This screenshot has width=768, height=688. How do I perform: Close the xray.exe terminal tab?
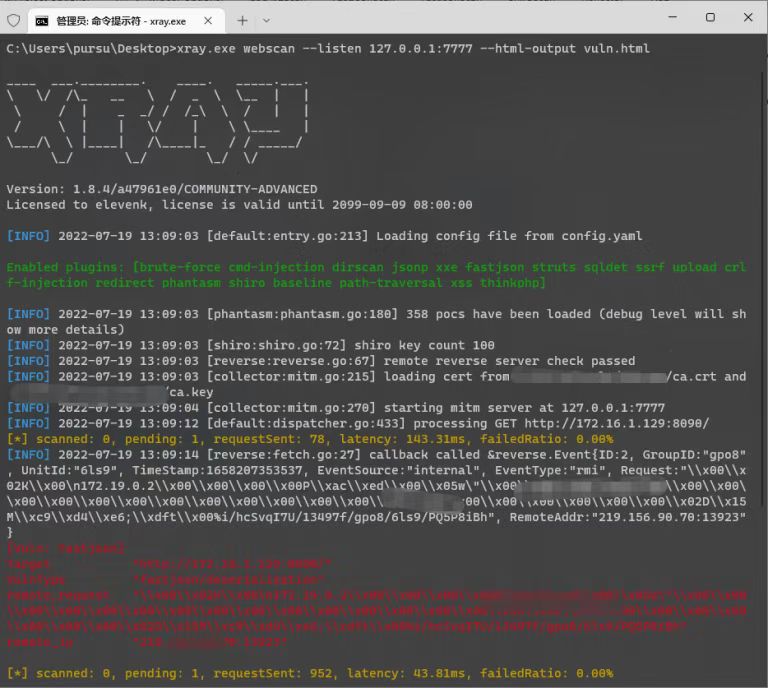click(208, 21)
